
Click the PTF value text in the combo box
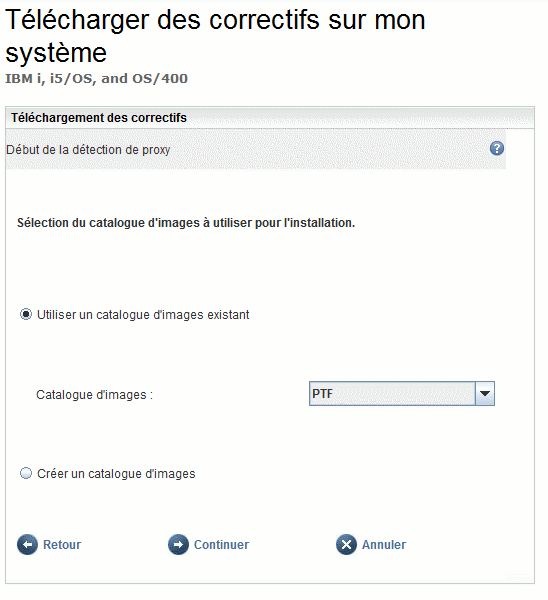click(322, 393)
